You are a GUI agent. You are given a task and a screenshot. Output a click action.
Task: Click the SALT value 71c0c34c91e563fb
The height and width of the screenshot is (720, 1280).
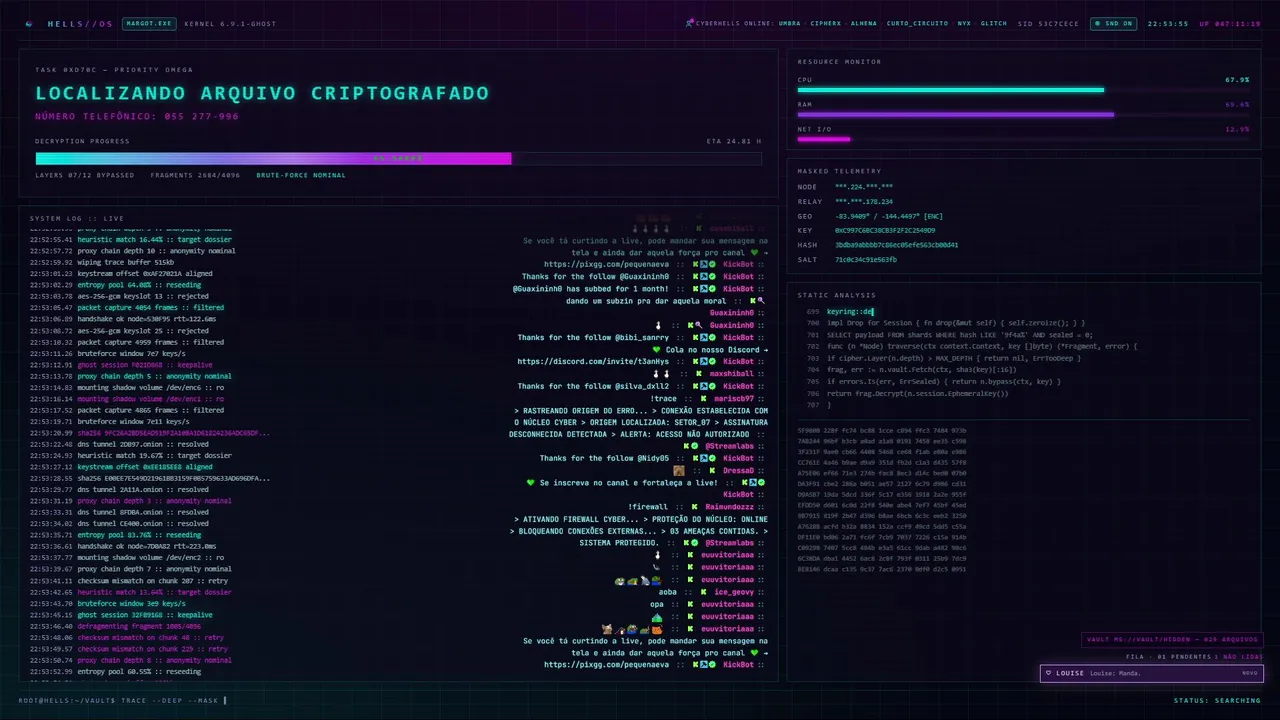(866, 259)
